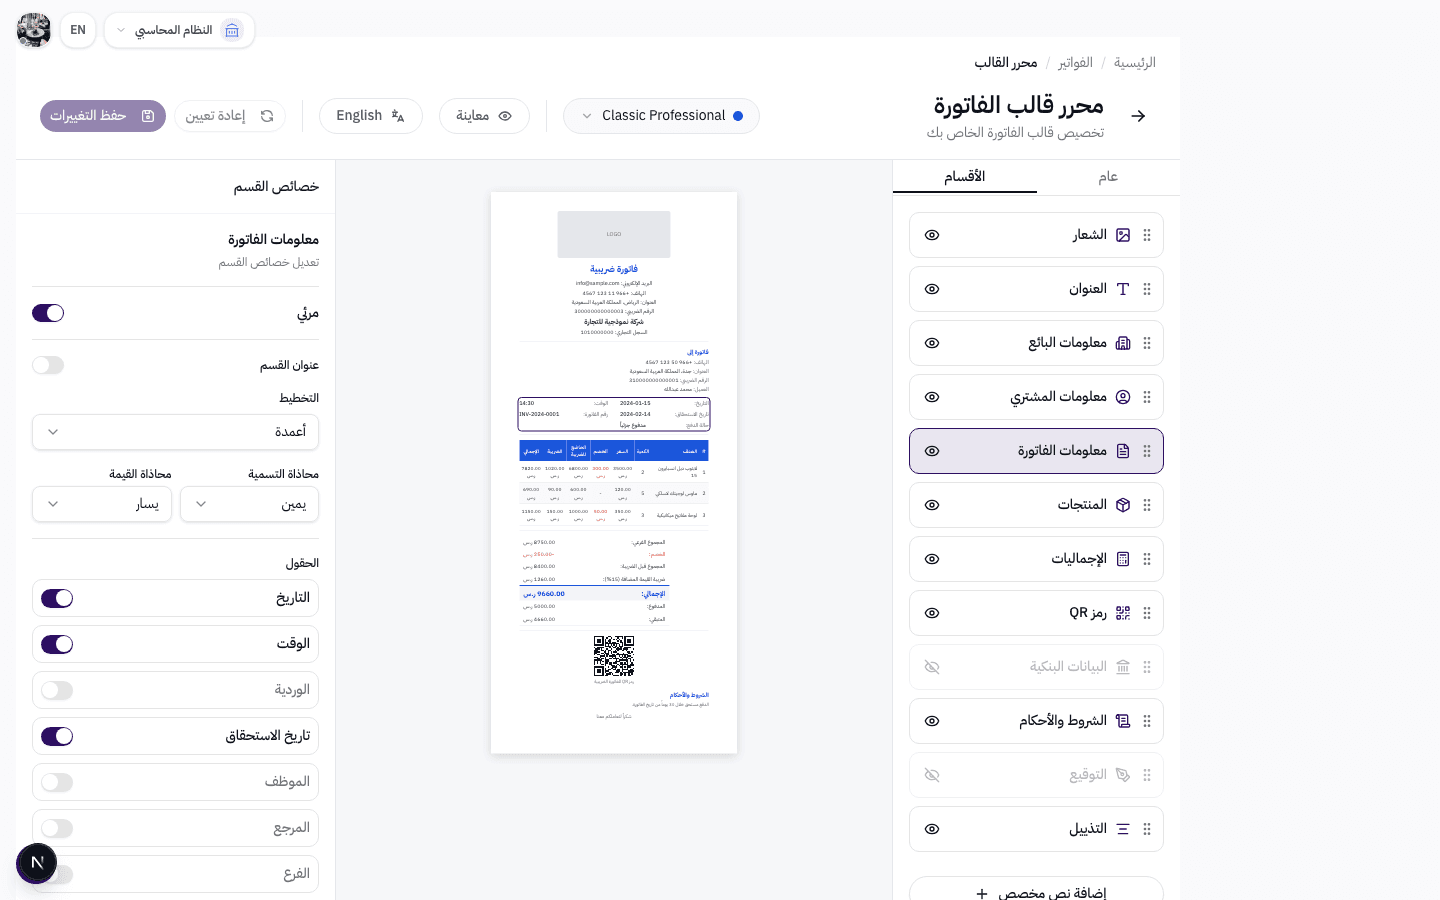This screenshot has width=1440, height=900.
Task: Click the البيانات البنكية bank icon
Action: pos(1123,667)
